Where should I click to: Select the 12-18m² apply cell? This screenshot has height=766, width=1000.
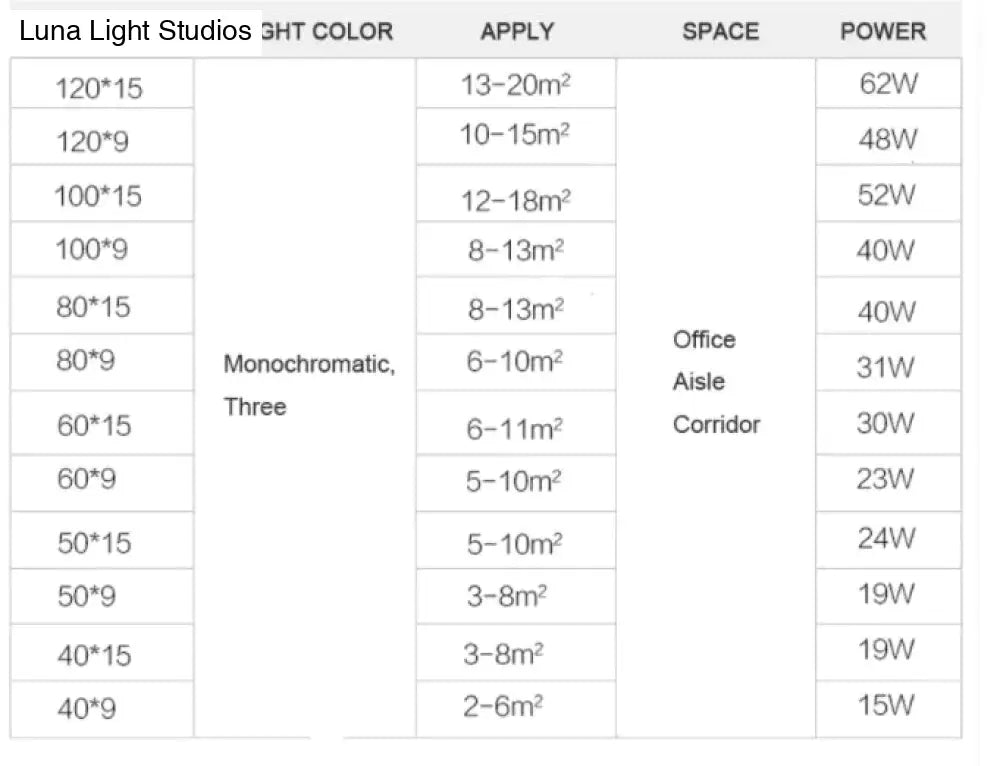(x=516, y=194)
